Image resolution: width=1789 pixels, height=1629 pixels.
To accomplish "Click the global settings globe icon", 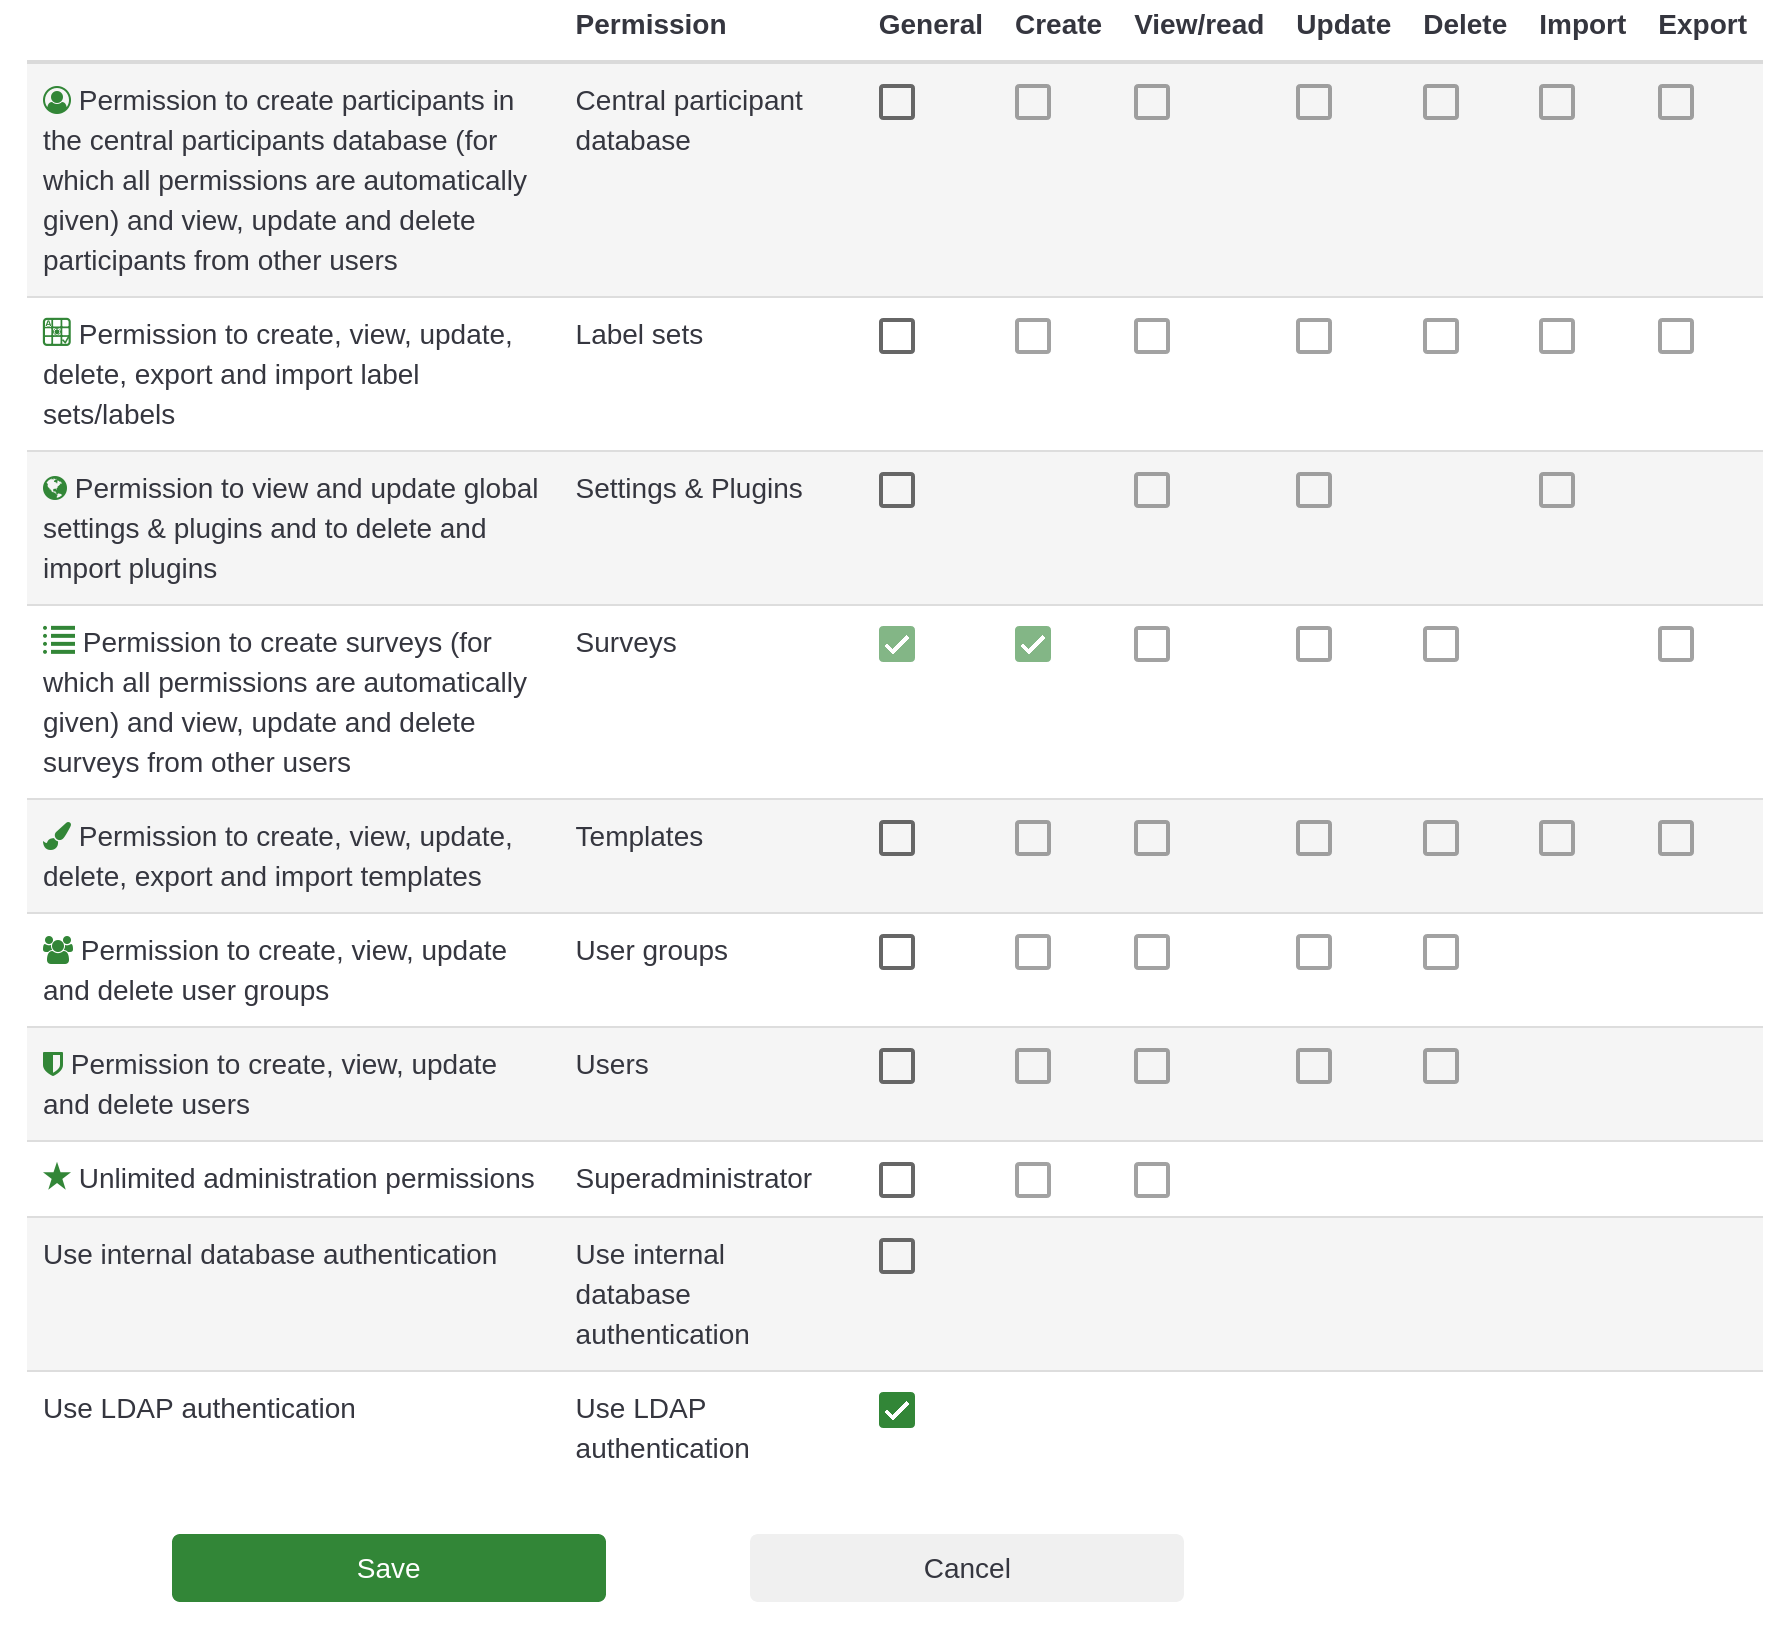I will 55,488.
